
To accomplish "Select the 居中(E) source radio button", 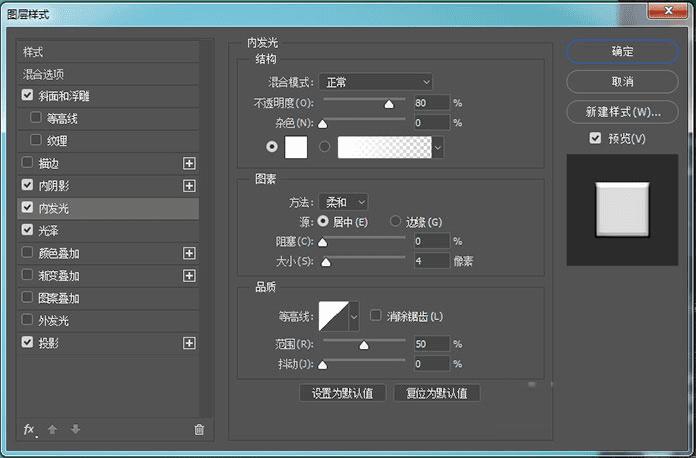I will (x=323, y=221).
